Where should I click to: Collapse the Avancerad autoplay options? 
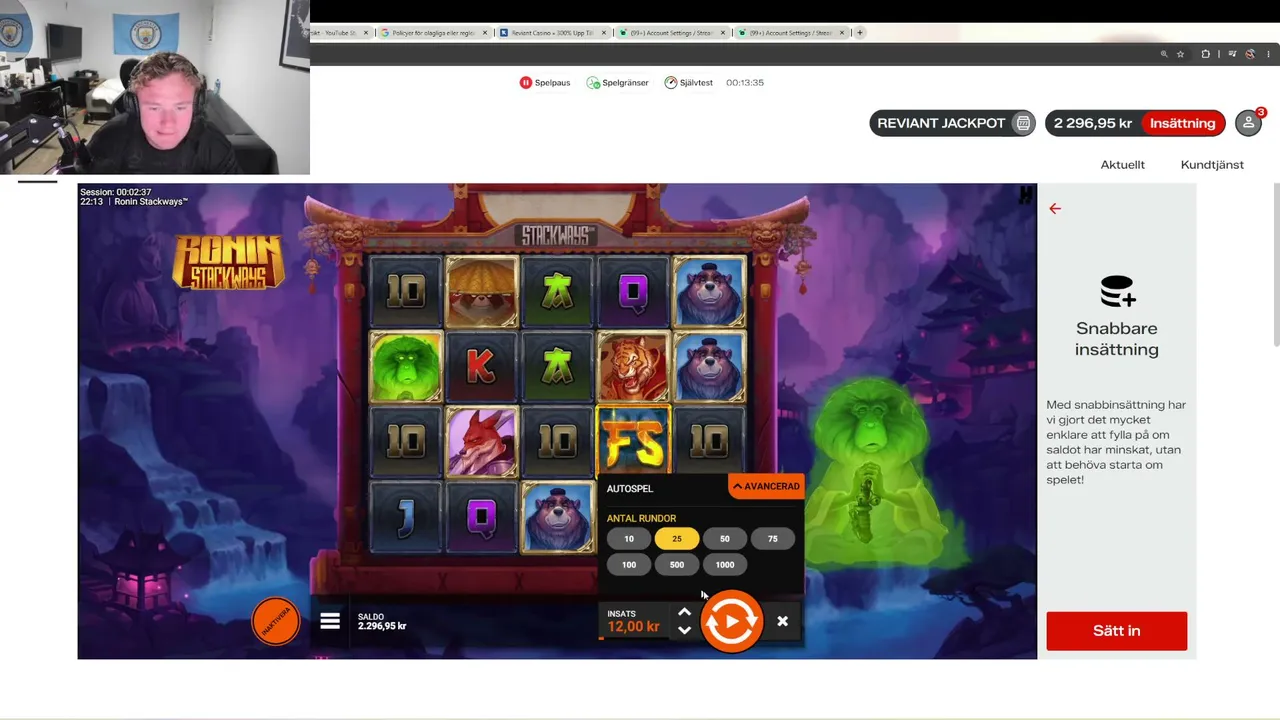click(x=766, y=487)
